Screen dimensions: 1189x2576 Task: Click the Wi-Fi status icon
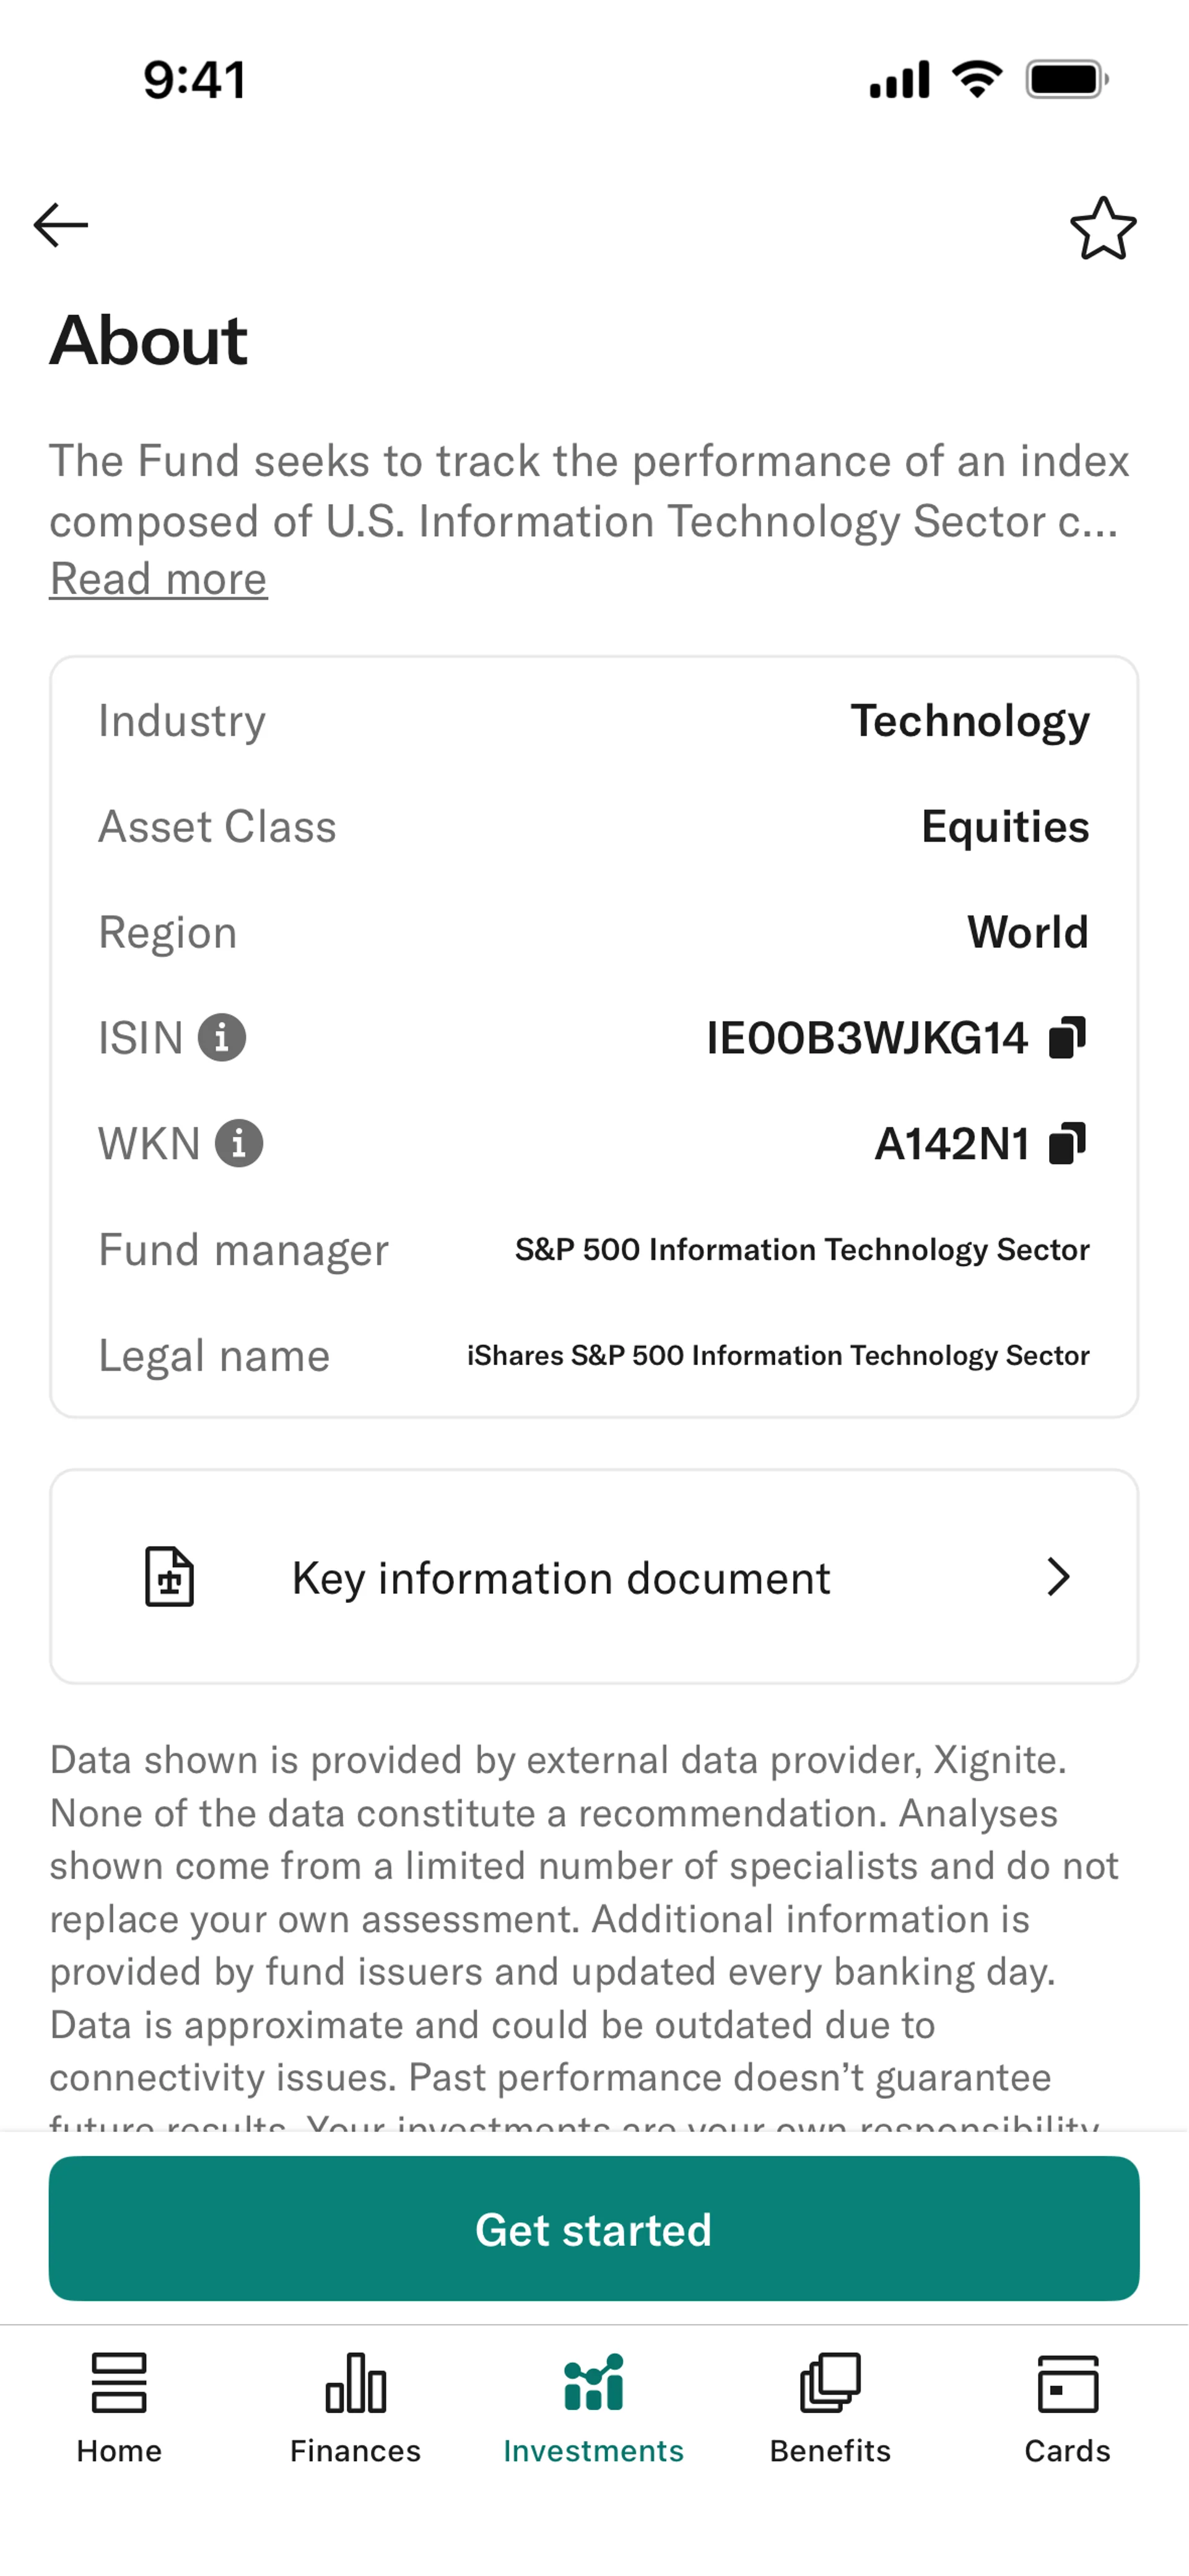coord(977,79)
